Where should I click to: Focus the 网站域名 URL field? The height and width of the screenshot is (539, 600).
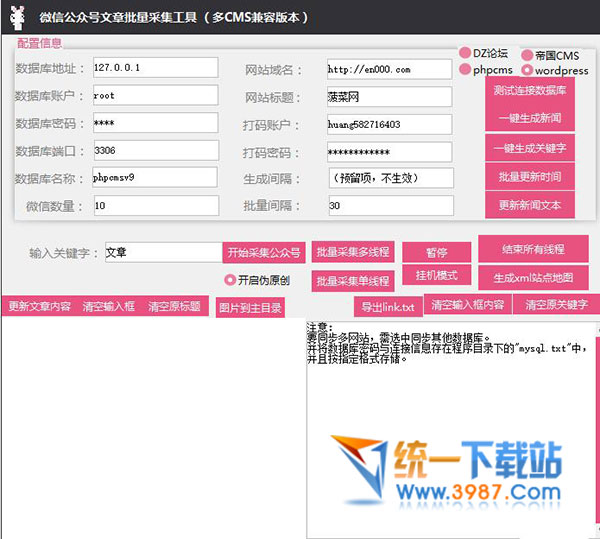[x=390, y=69]
